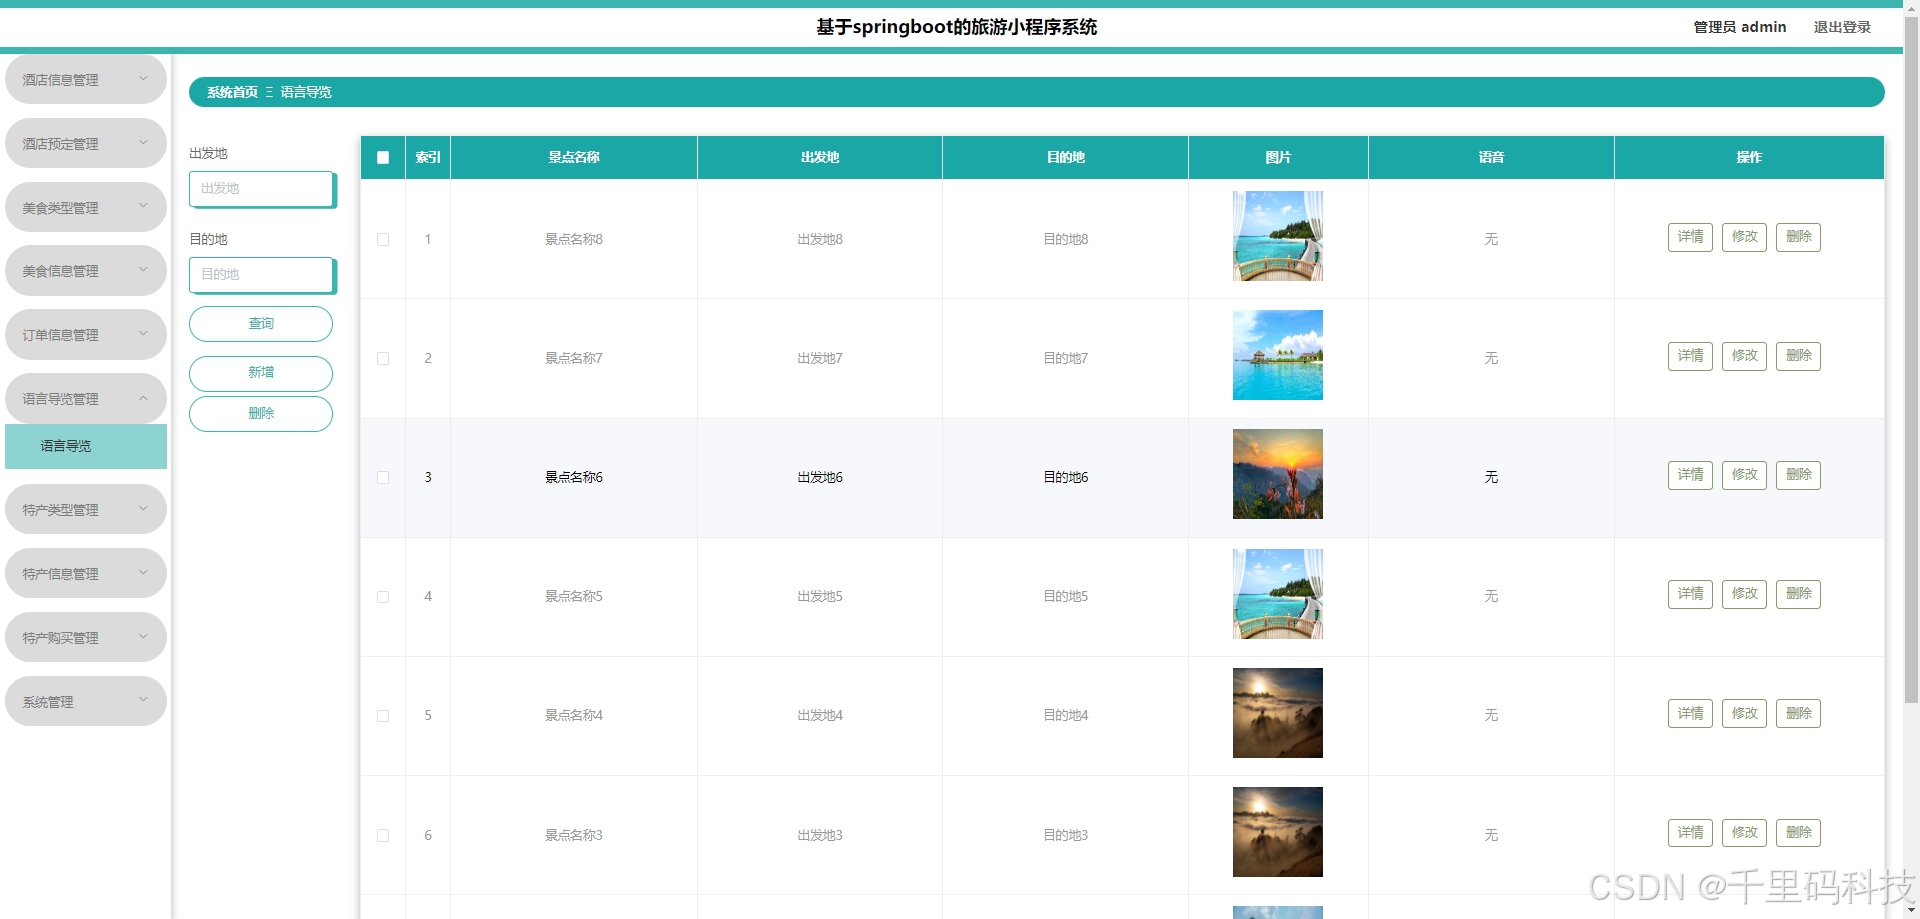Check the row checkbox for 景点名称3
The width and height of the screenshot is (1920, 919).
pos(383,835)
